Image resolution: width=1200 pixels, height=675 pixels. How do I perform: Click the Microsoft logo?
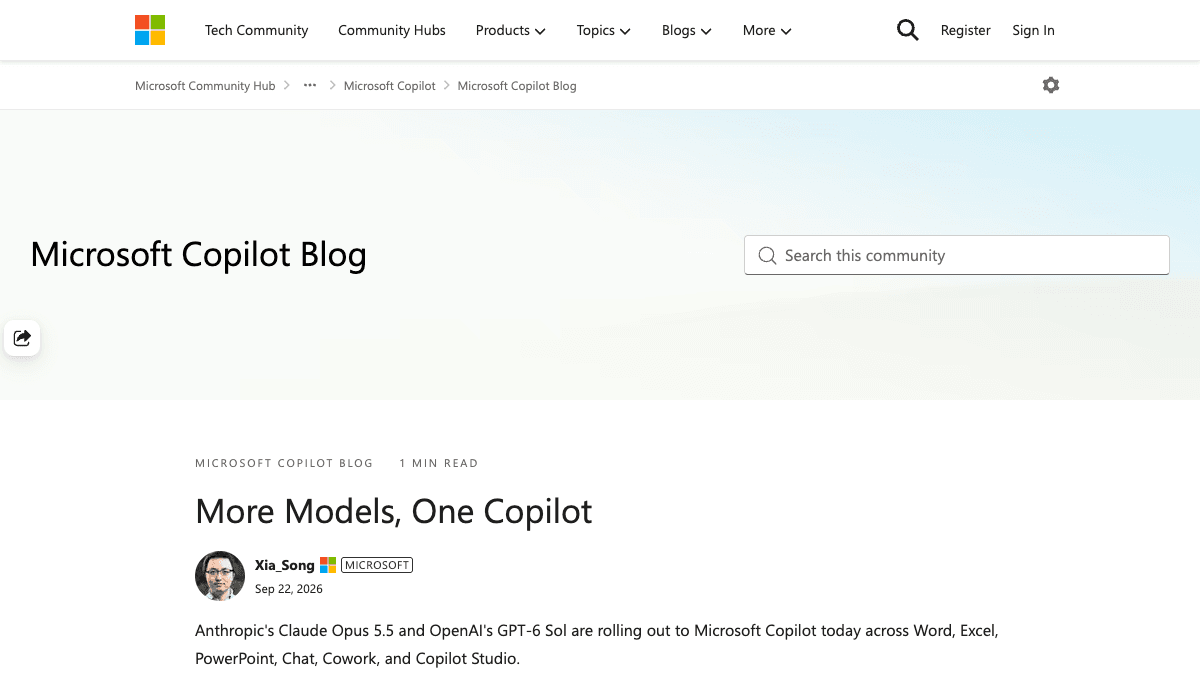point(150,30)
